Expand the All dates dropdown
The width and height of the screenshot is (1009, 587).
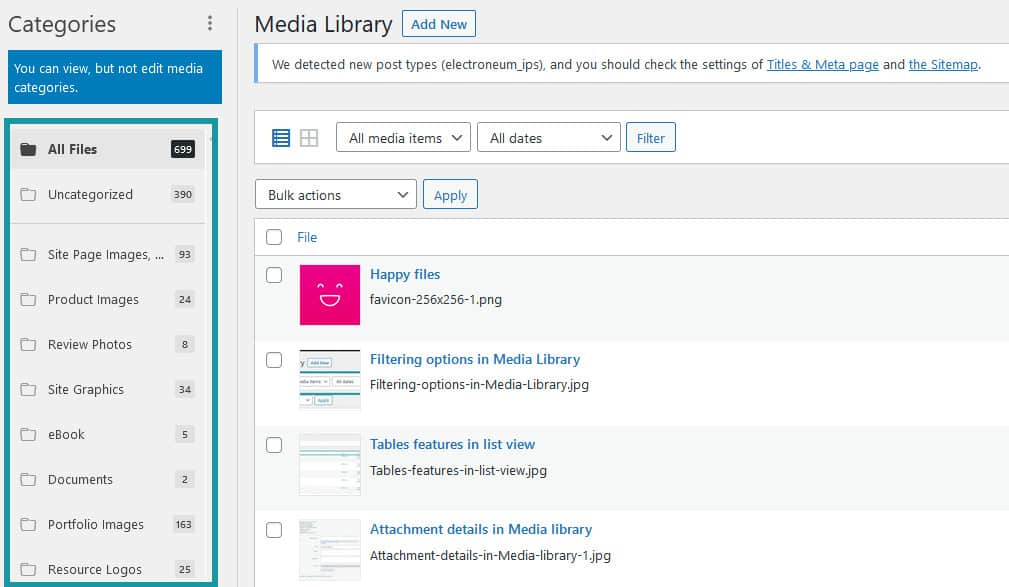(548, 138)
